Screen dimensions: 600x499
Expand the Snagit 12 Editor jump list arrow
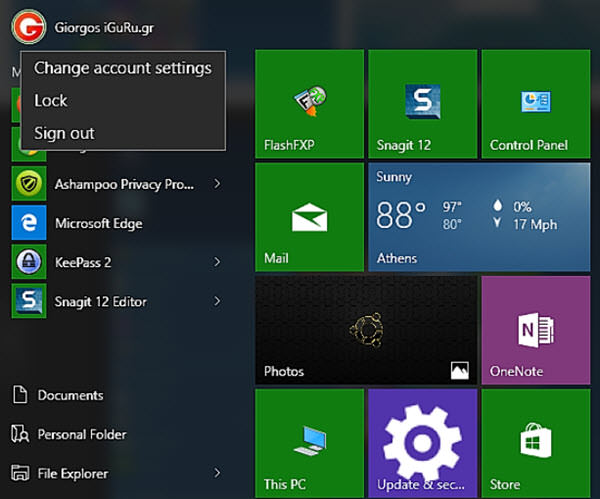217,301
